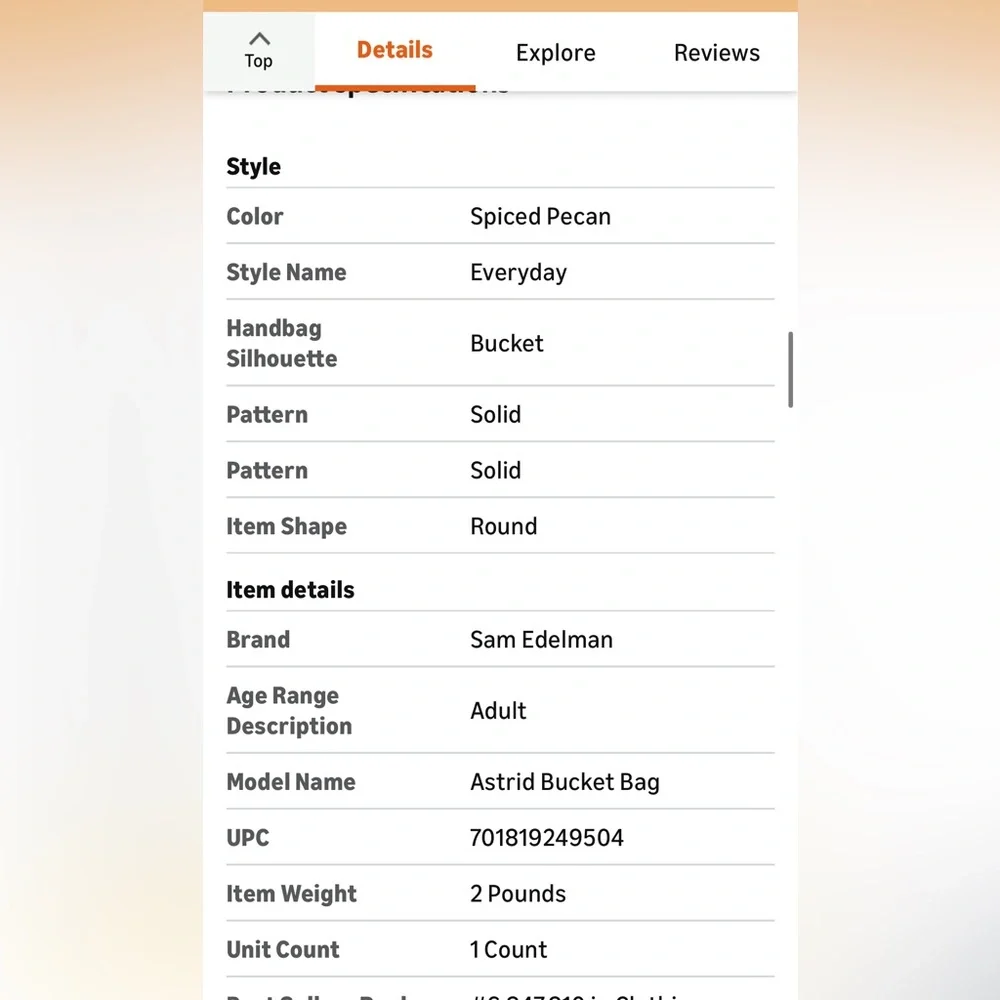Click the 'Style Name' row label

(x=286, y=273)
